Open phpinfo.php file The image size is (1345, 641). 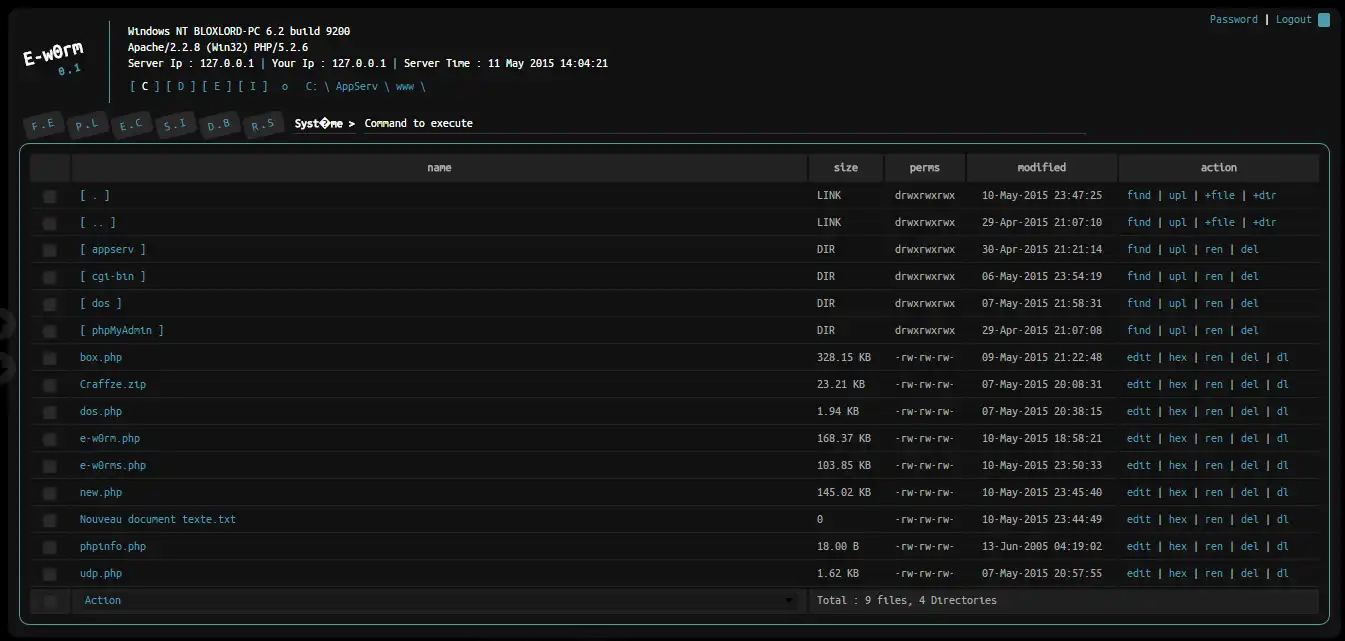tap(113, 546)
